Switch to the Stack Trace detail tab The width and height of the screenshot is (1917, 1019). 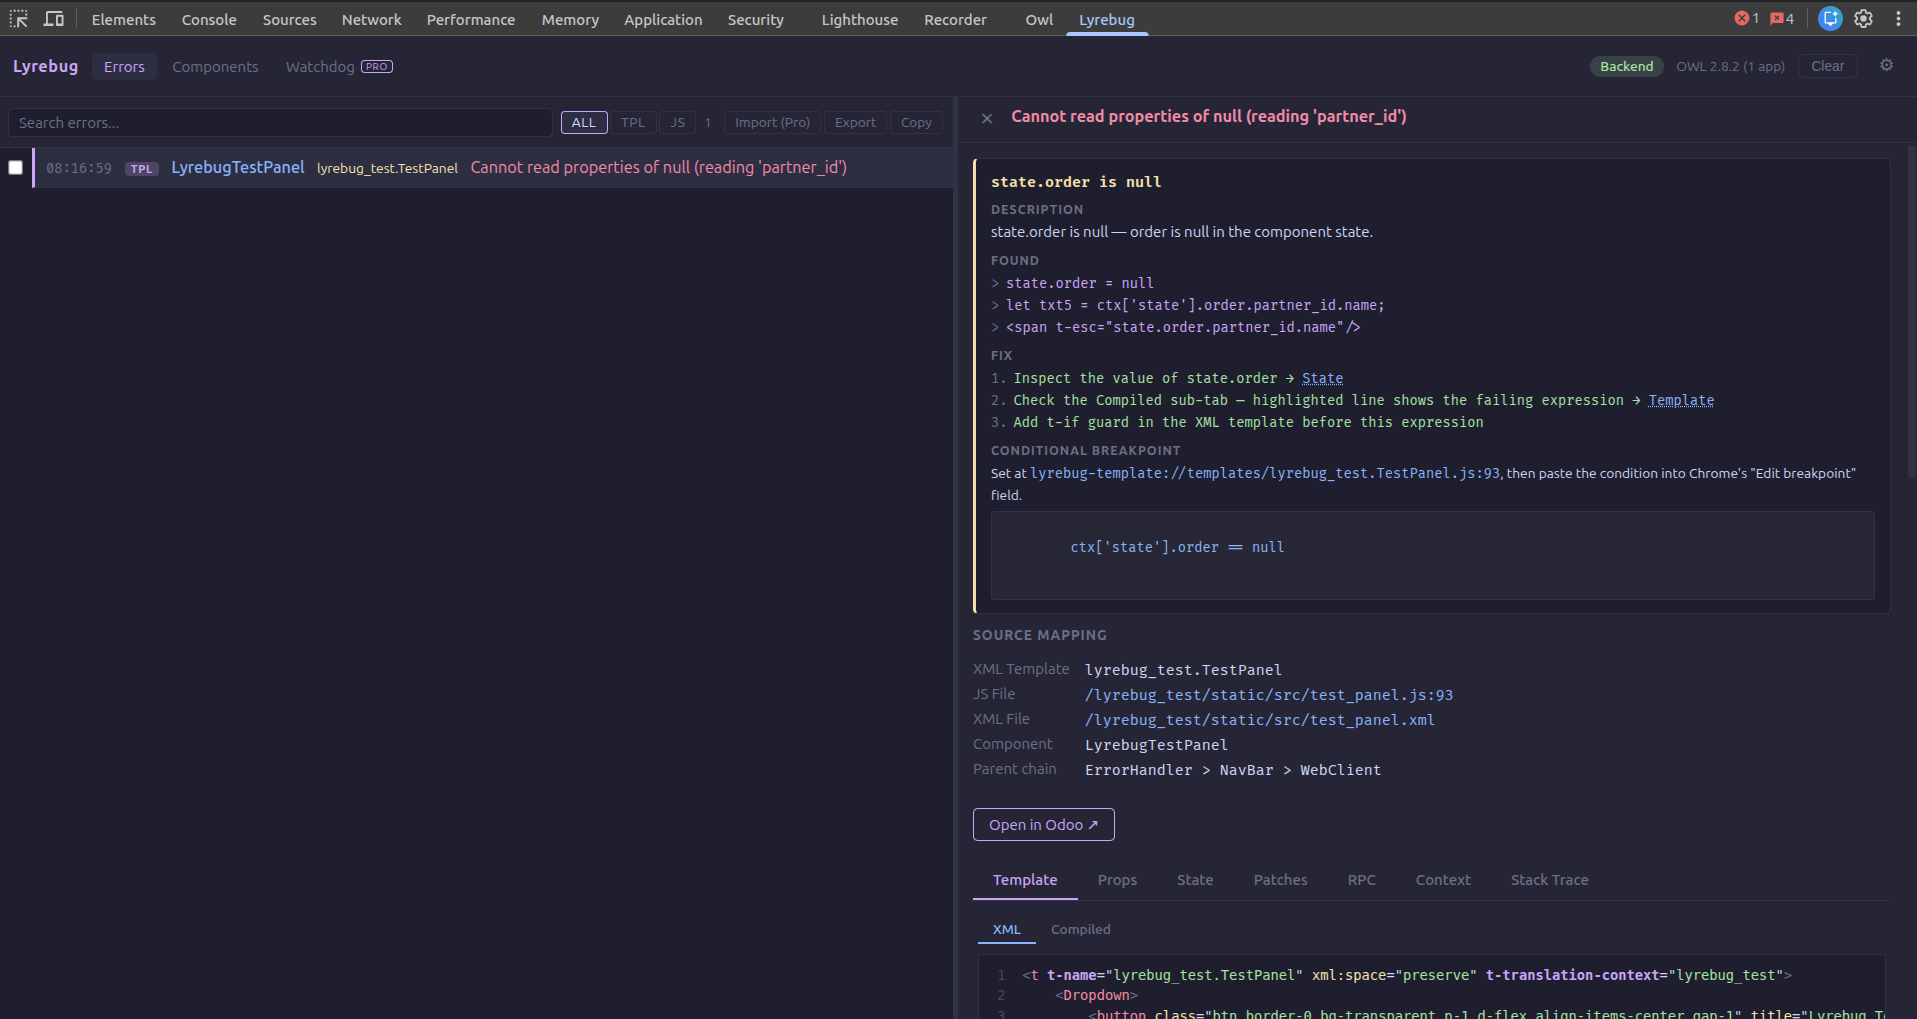[x=1549, y=880]
